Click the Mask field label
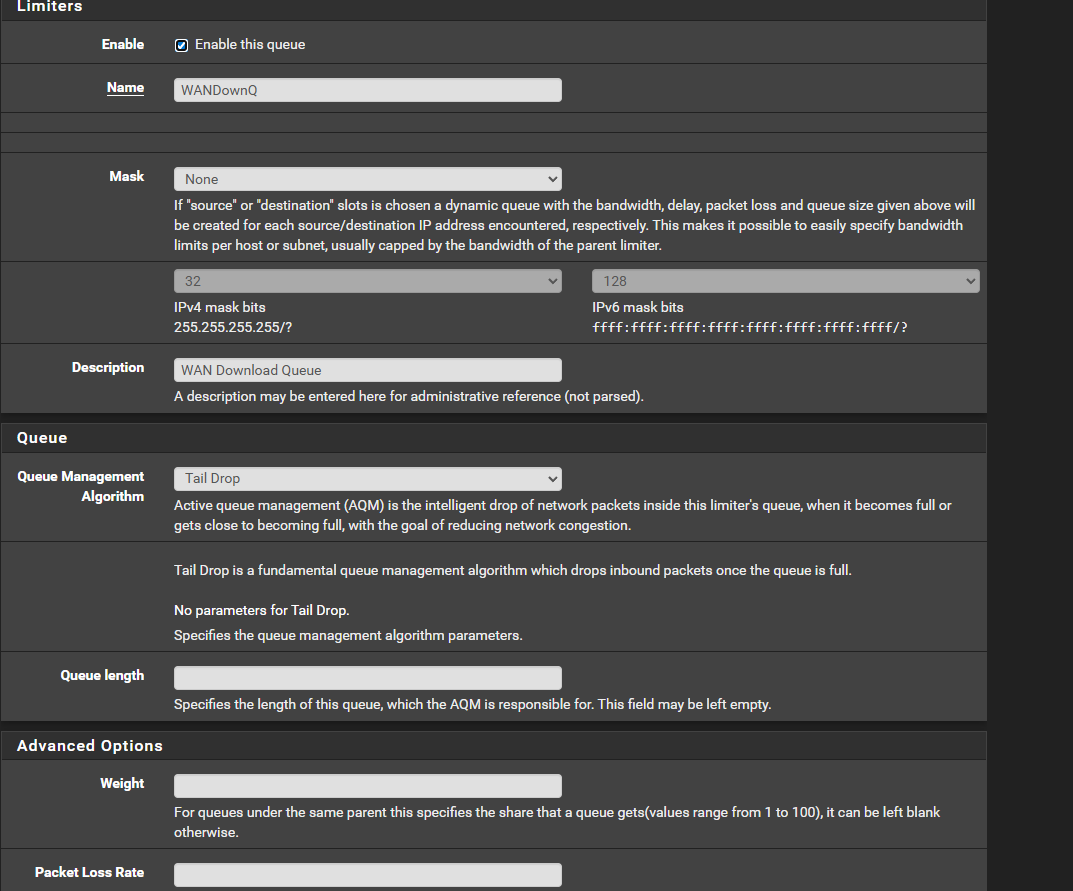Image resolution: width=1073 pixels, height=891 pixels. click(126, 176)
